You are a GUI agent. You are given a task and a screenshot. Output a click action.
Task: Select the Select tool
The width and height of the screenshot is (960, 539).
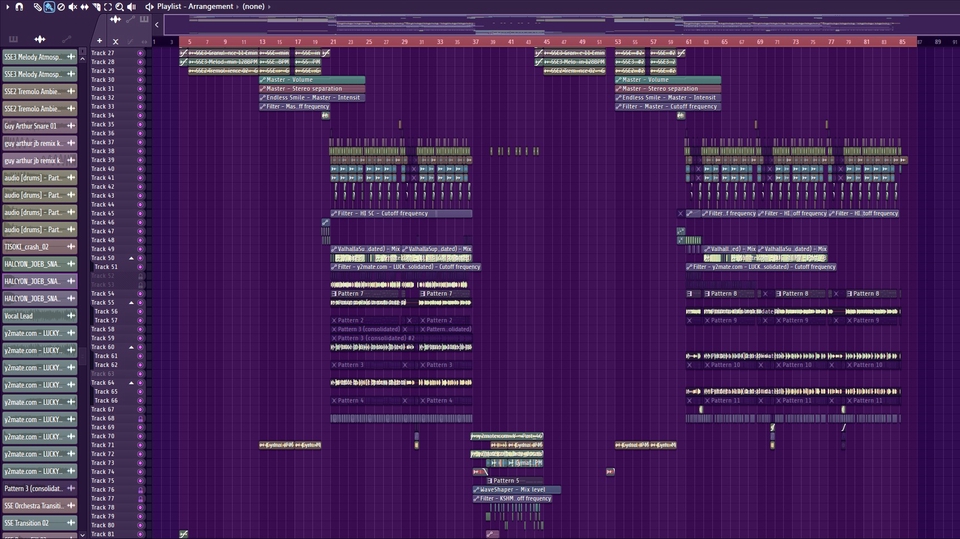(108, 7)
